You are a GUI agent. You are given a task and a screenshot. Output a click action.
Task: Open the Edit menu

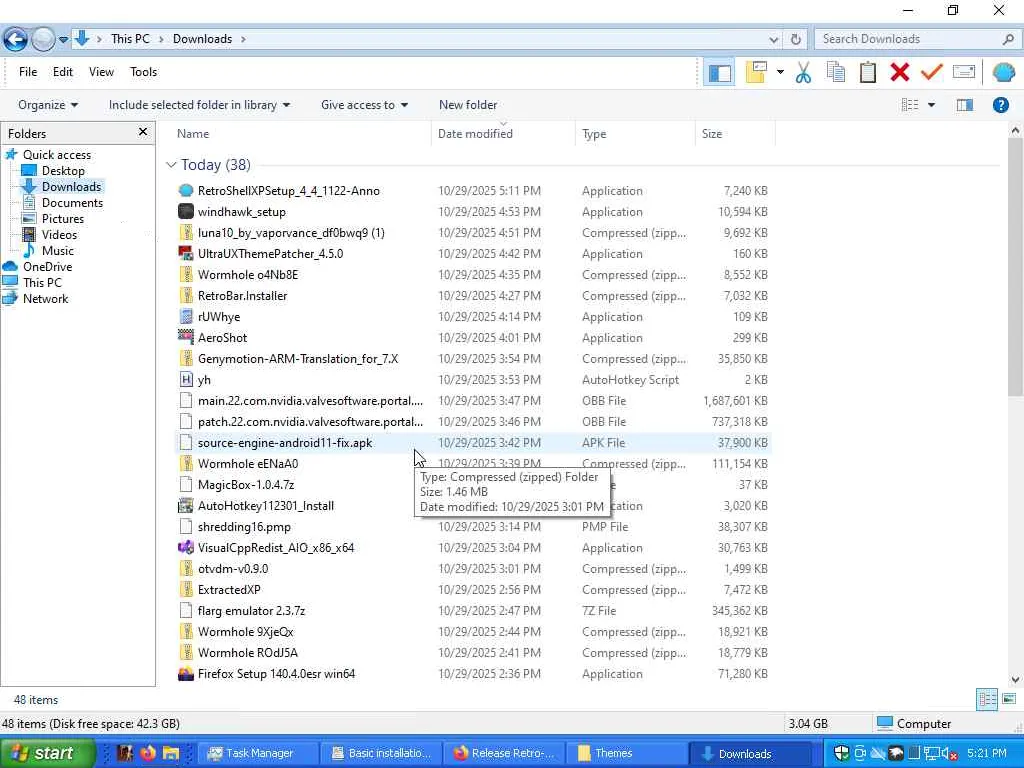pos(63,72)
